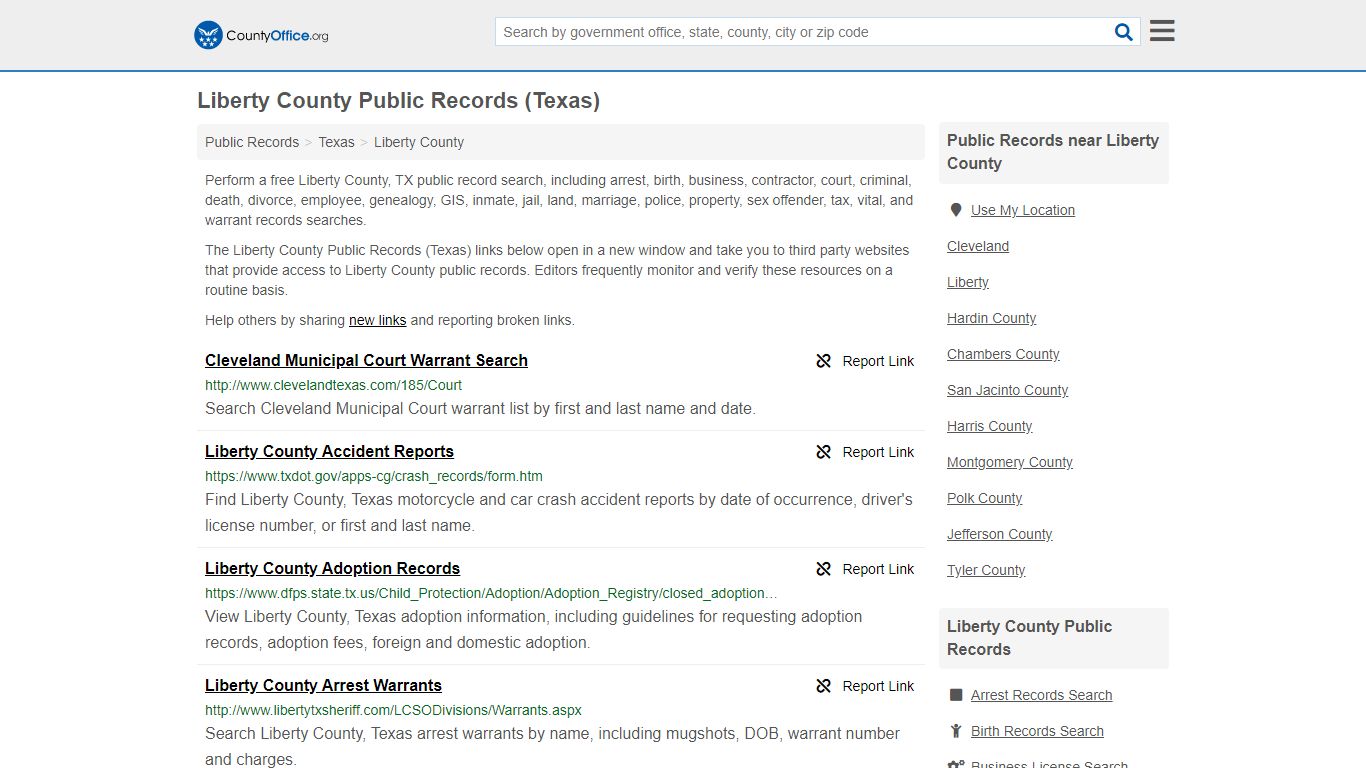
Task: Open Tyler County link
Action: 986,570
